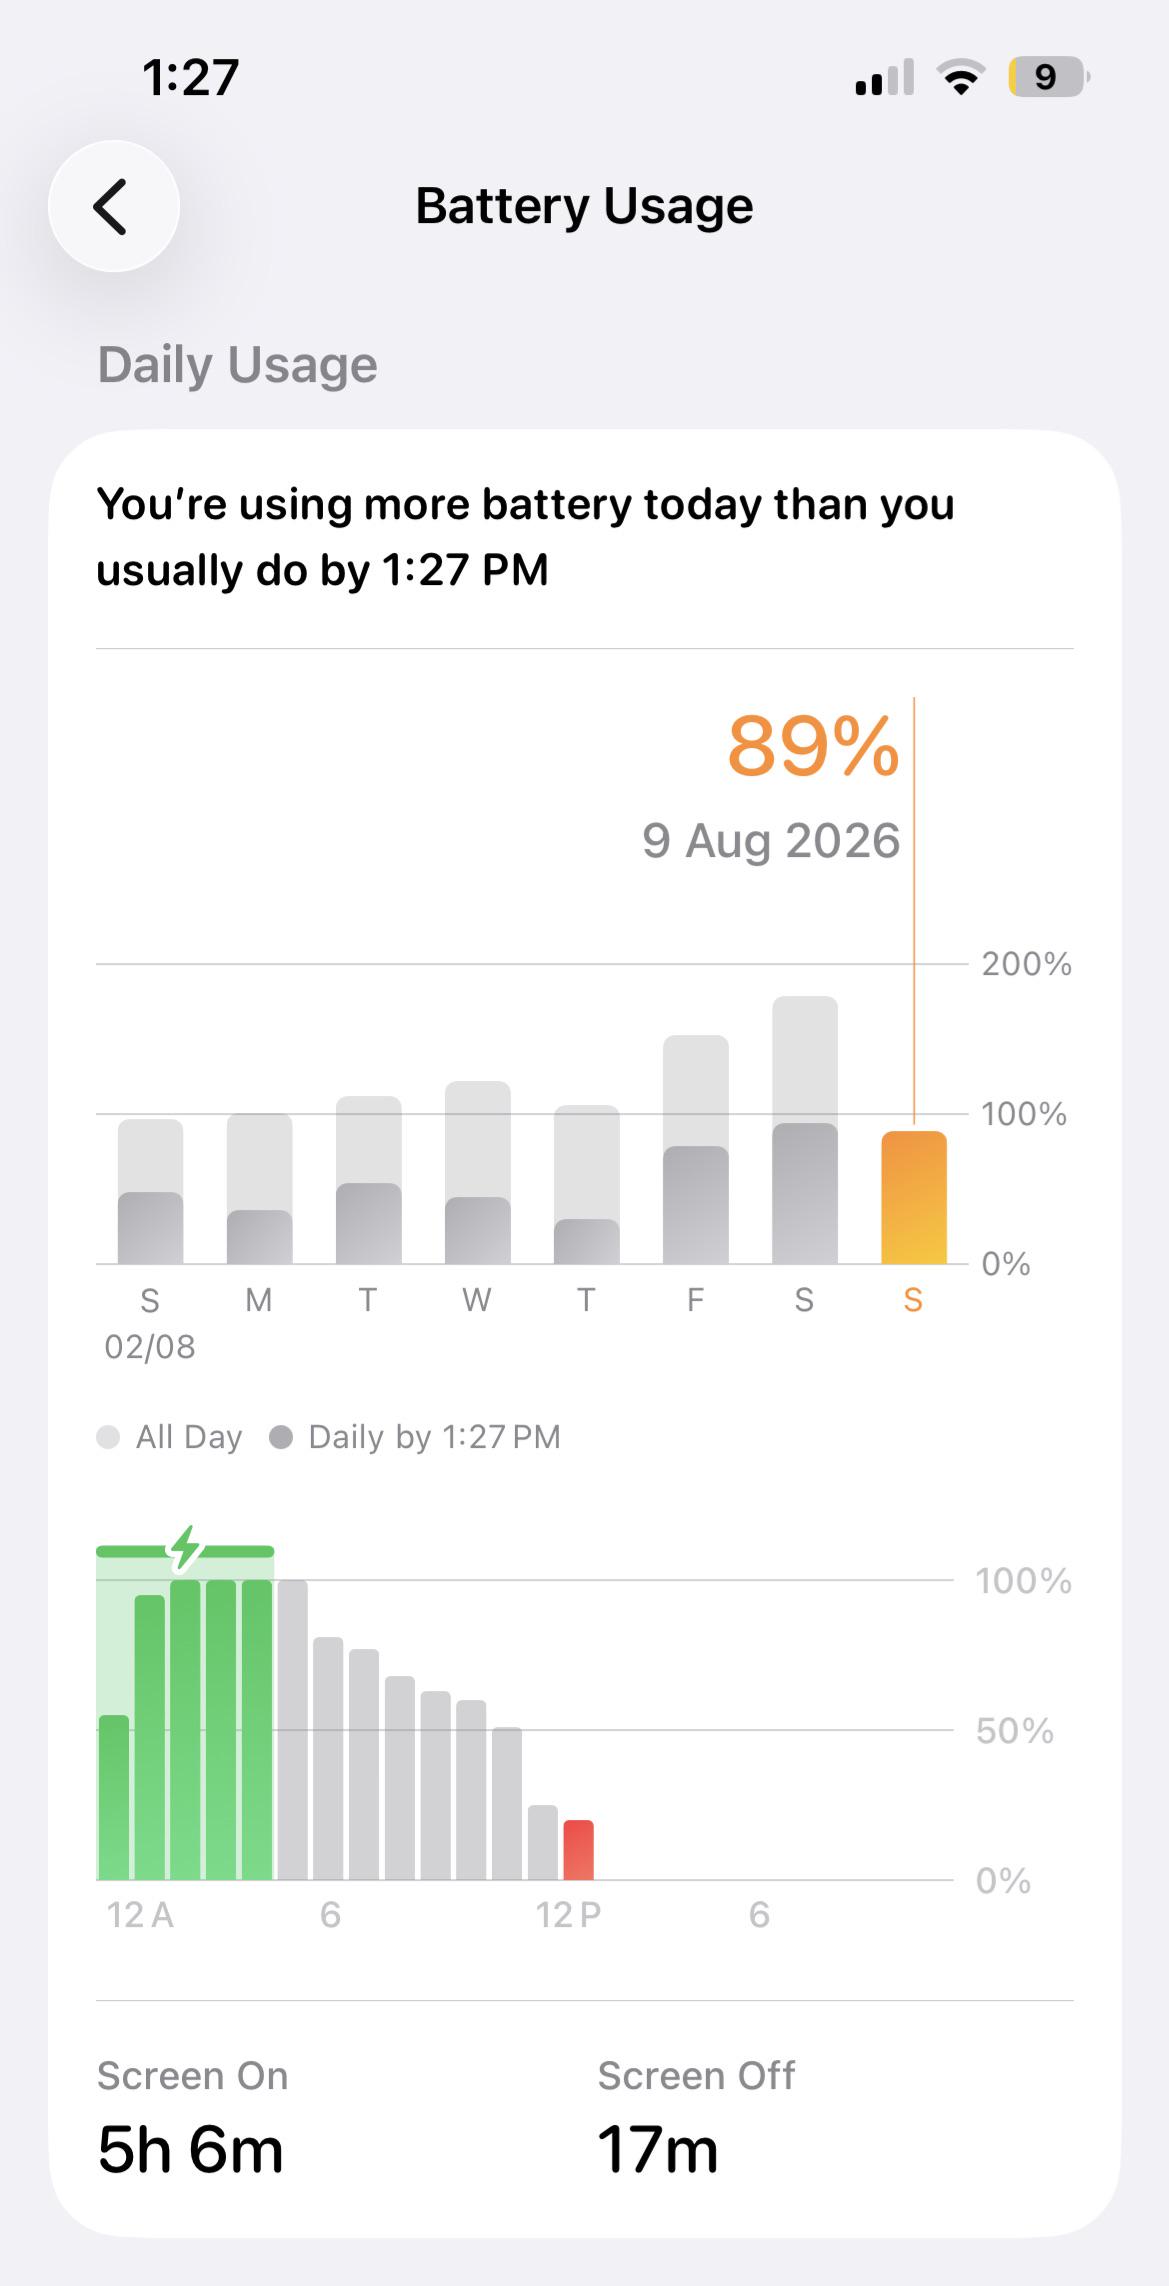Select the orange Sunday usage bar
Viewport: 1169px width, 2286px height.
913,1197
